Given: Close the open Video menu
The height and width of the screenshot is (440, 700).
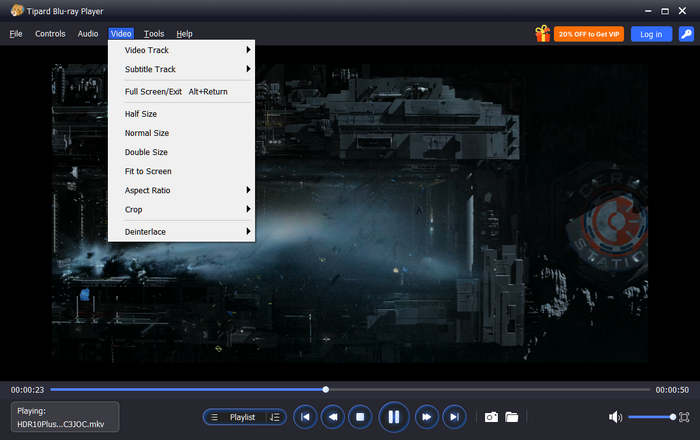Looking at the screenshot, I should (121, 34).
